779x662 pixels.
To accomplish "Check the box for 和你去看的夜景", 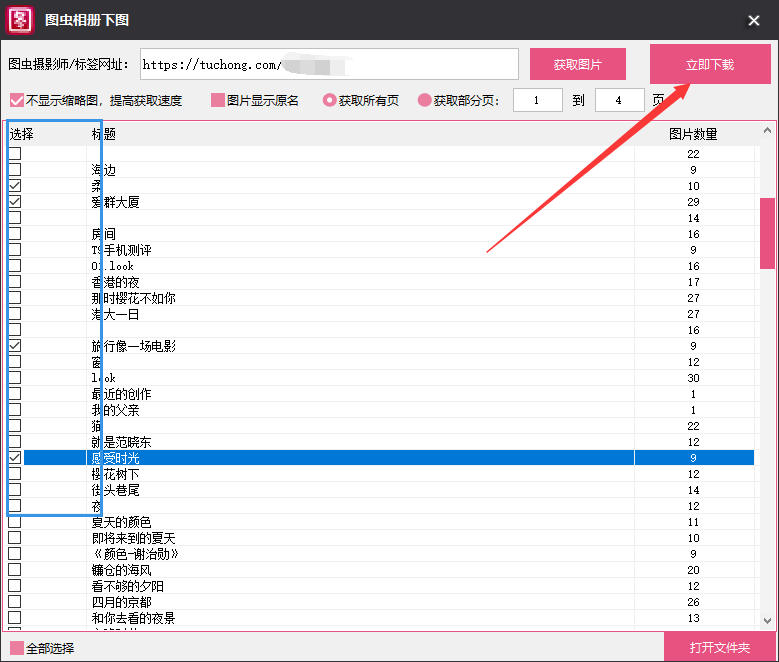I will coord(15,618).
